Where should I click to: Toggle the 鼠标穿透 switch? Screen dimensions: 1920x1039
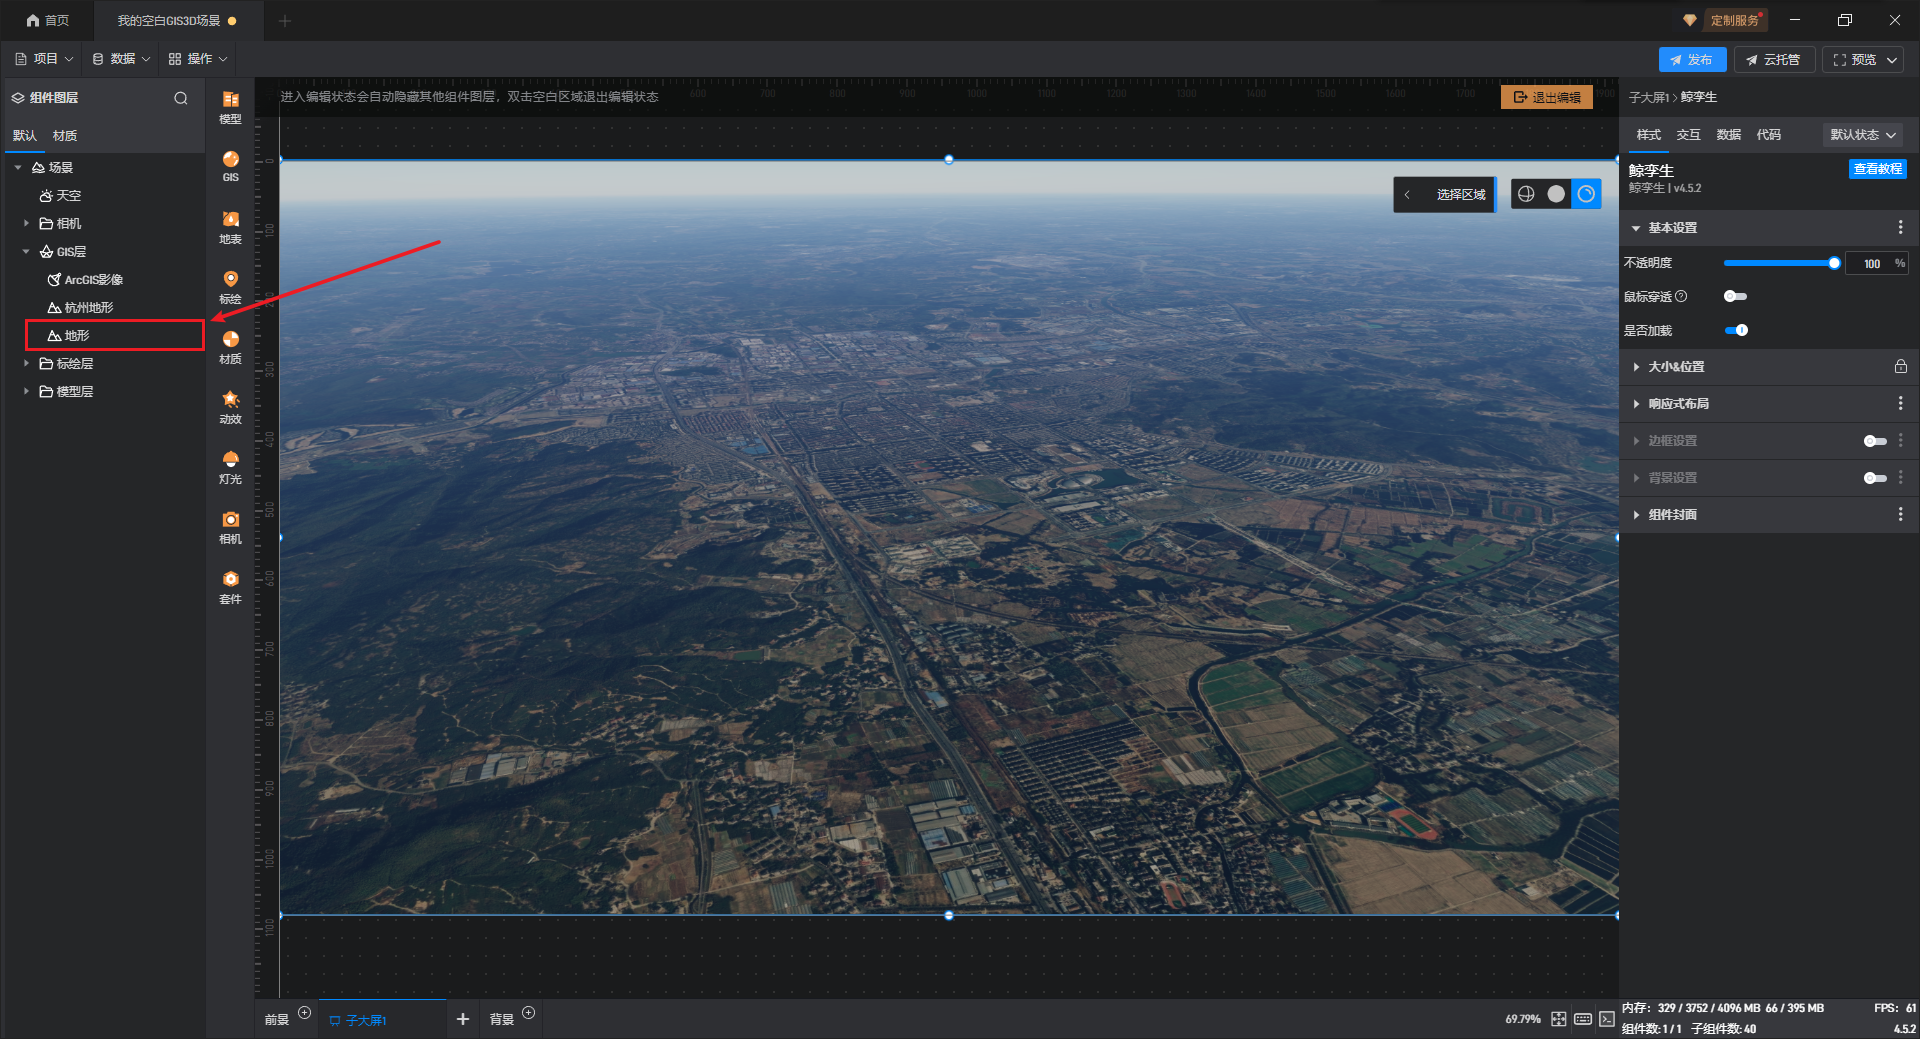(x=1735, y=296)
